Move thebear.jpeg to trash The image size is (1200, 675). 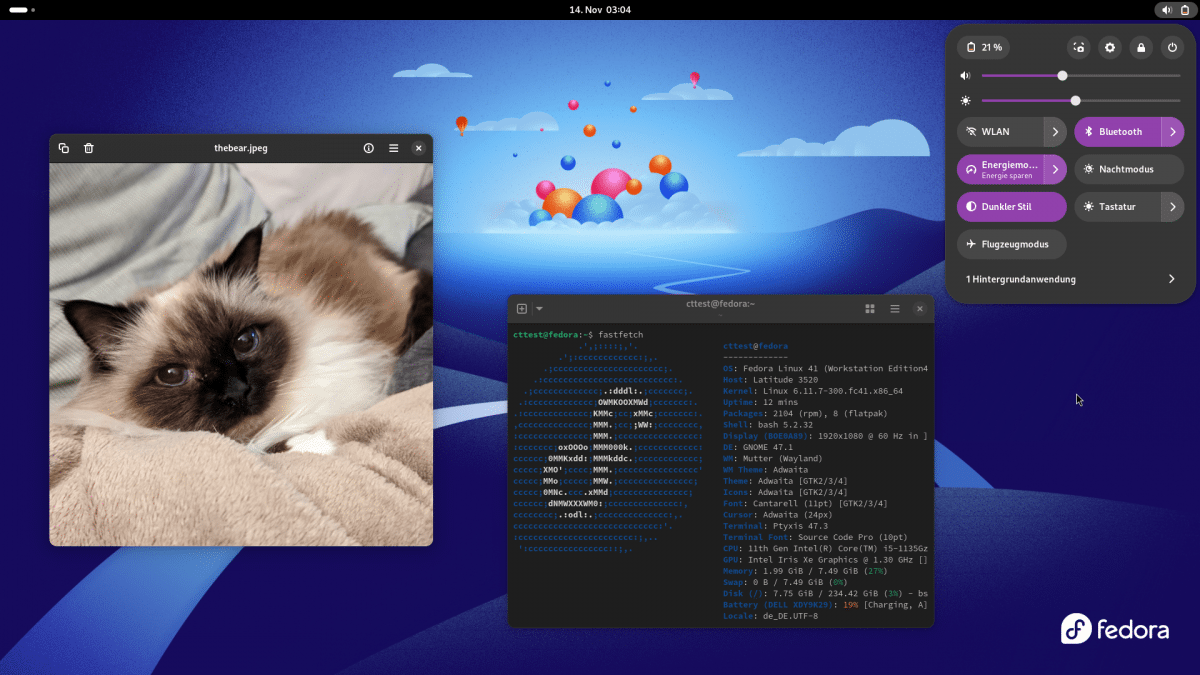[89, 148]
